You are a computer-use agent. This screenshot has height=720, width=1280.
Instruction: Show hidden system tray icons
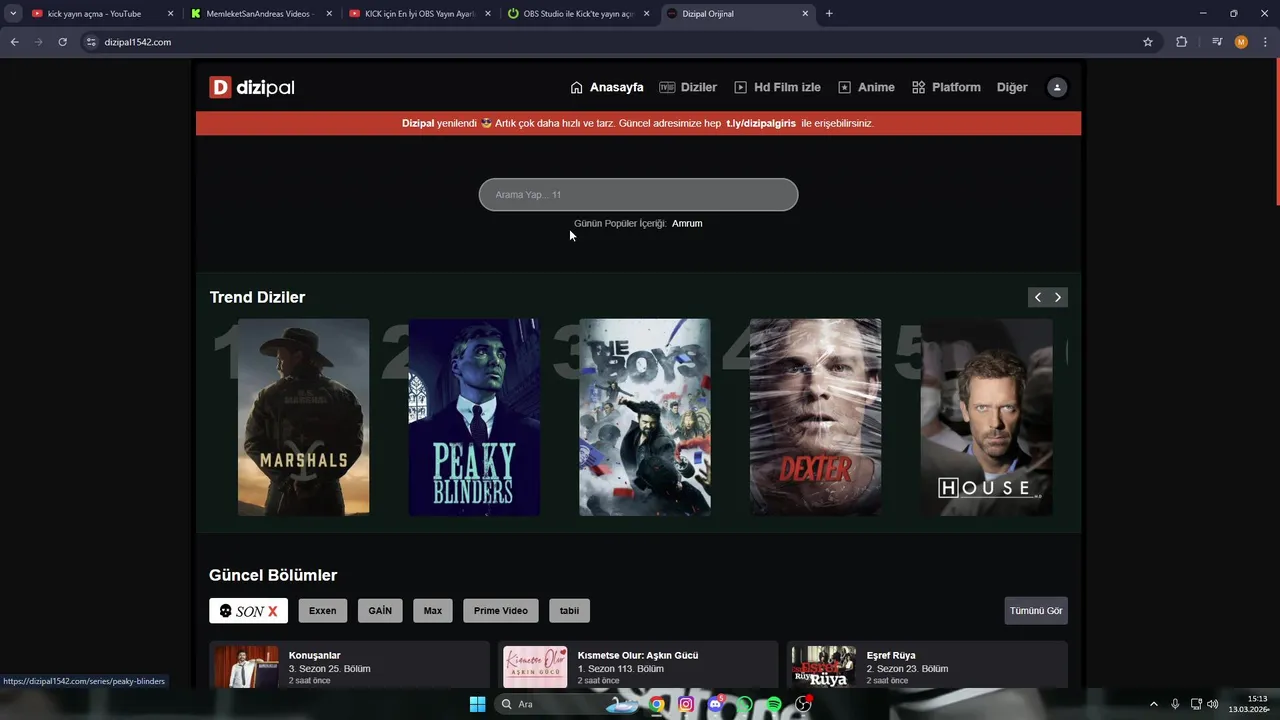[x=1153, y=704]
